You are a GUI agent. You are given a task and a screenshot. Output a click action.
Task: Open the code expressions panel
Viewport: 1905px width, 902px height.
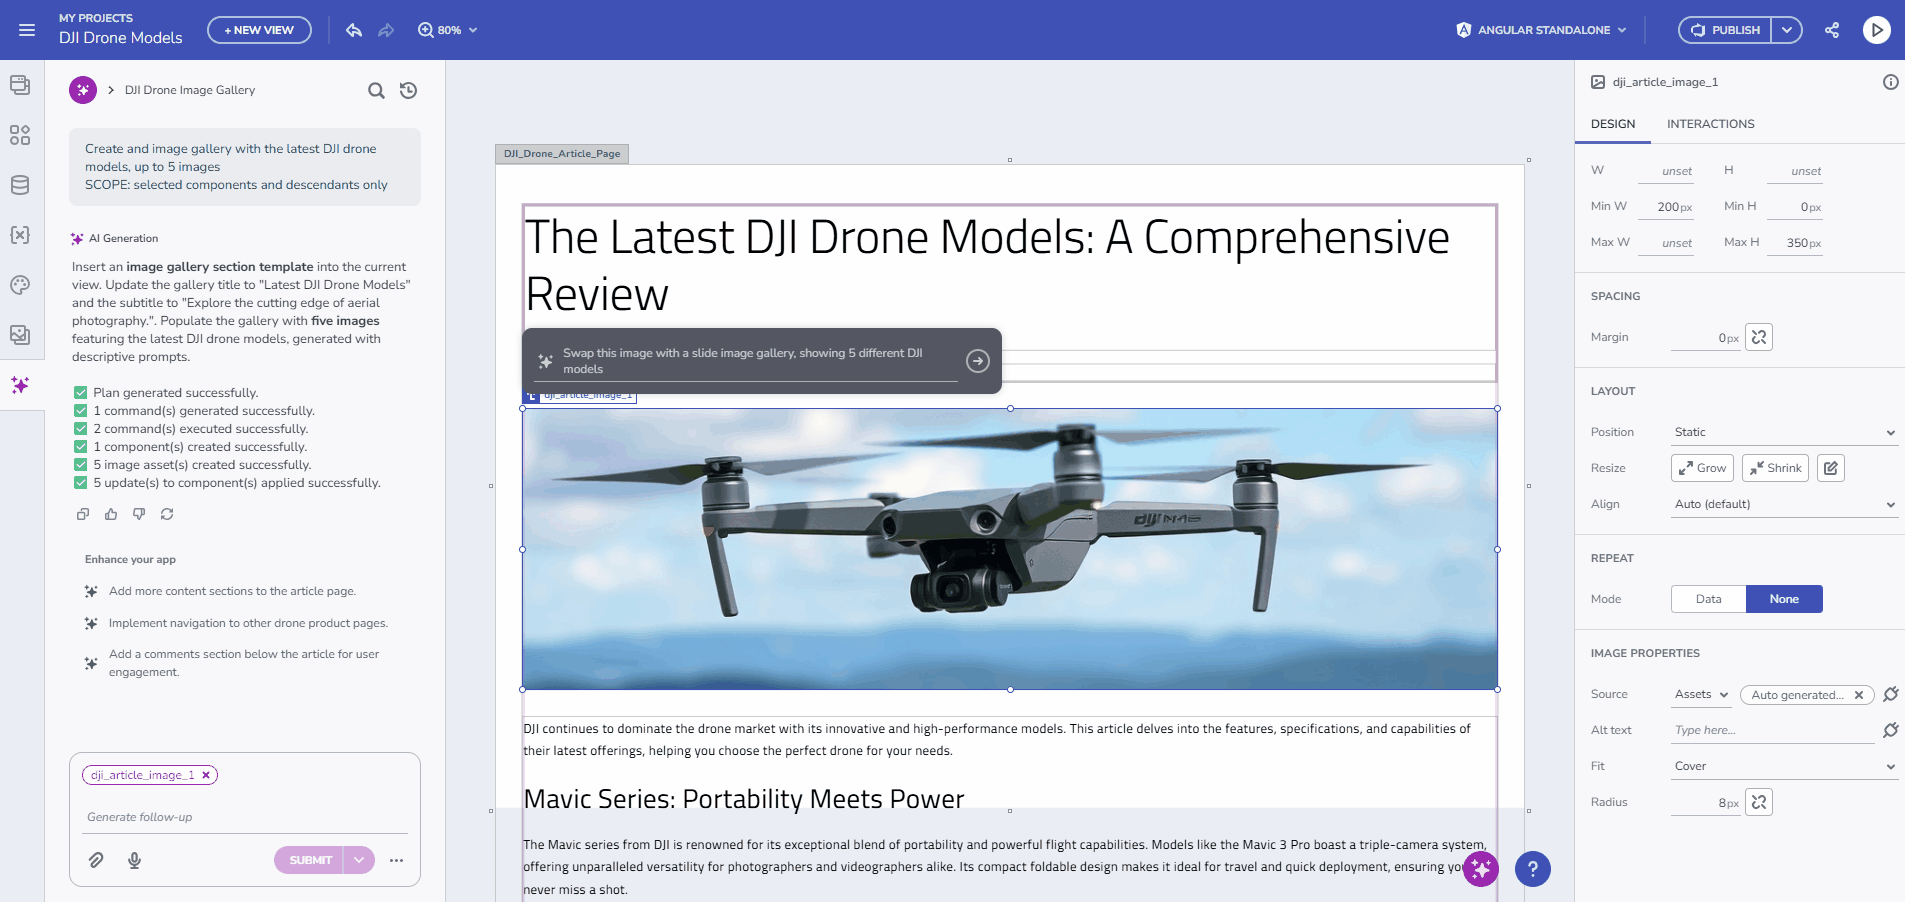[x=20, y=235]
